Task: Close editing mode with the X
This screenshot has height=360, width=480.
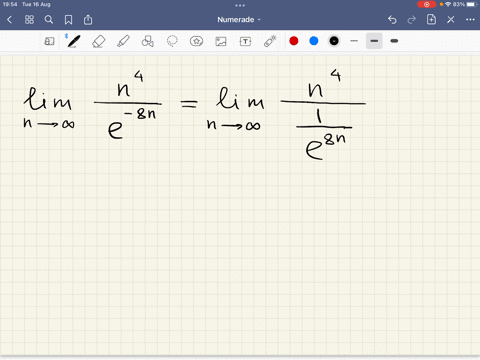Action: (451, 20)
